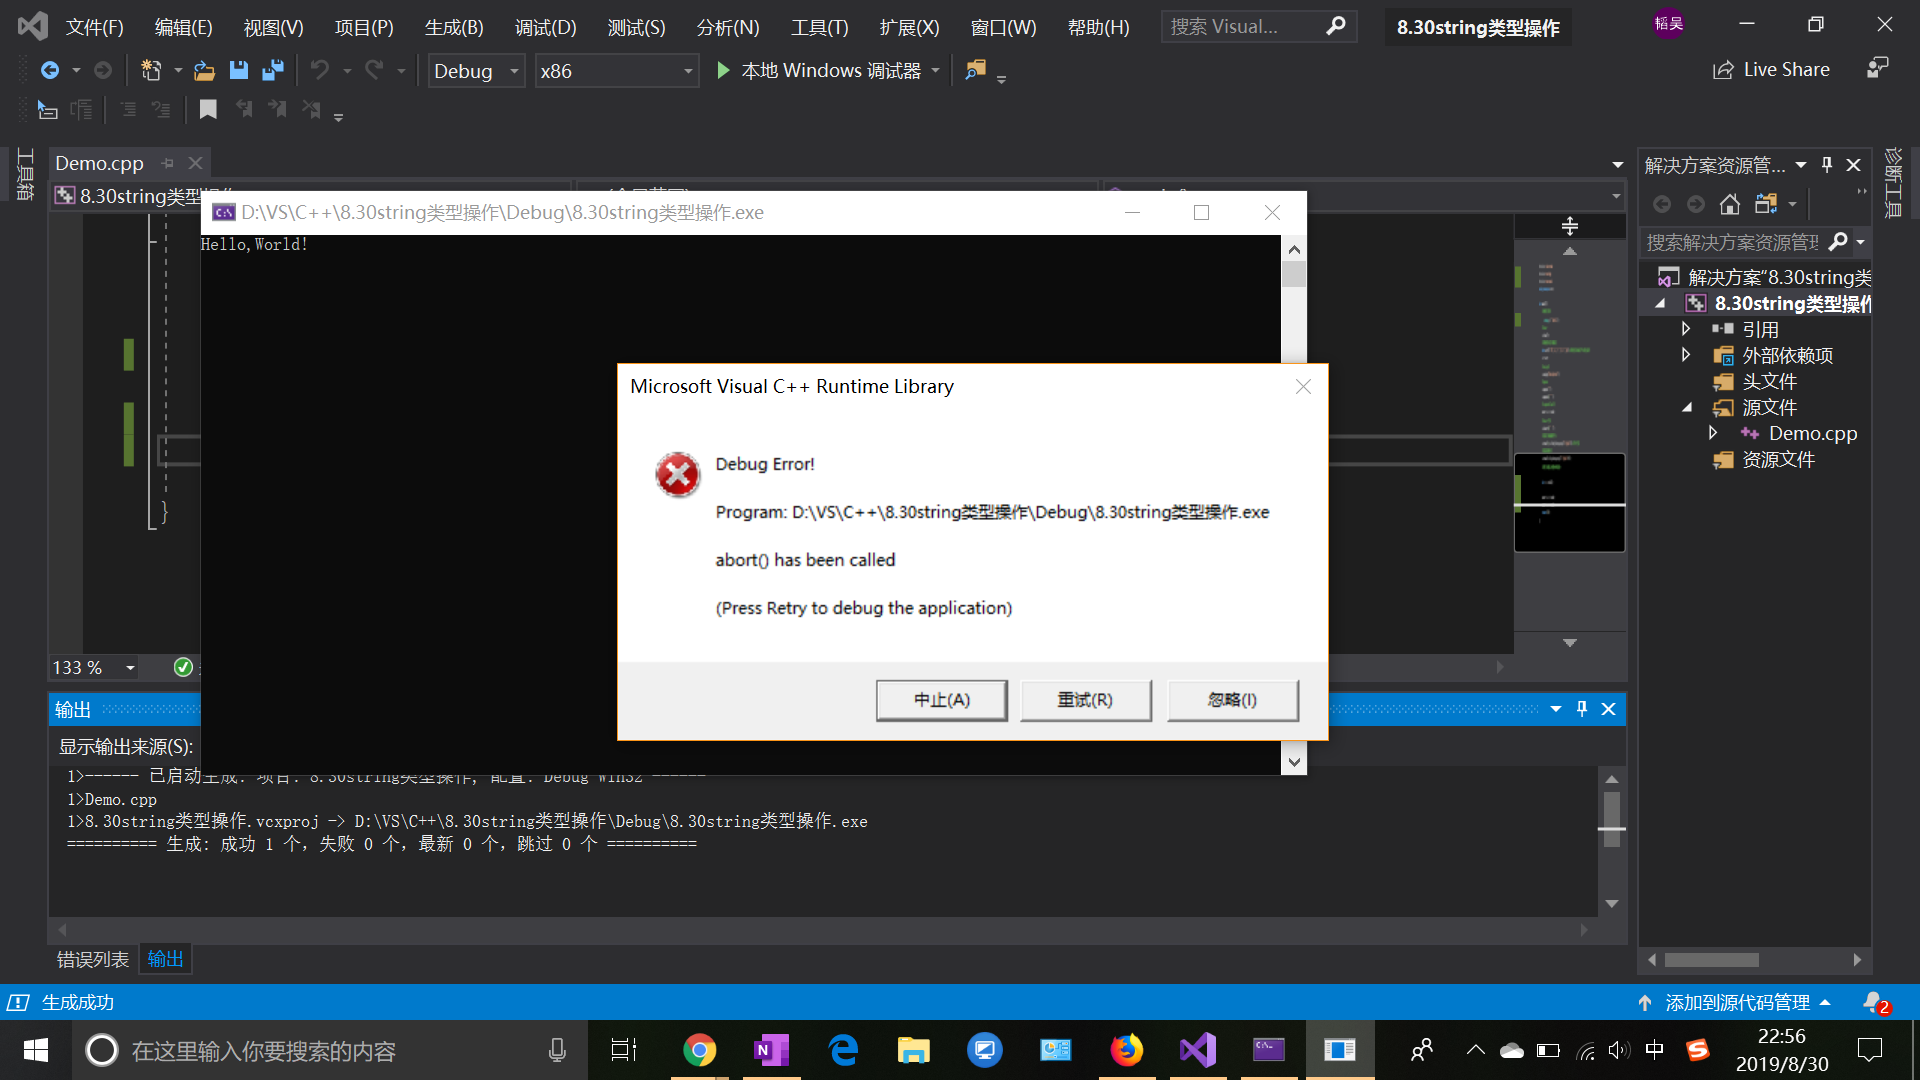The image size is (1920, 1080).
Task: Click the Output panel vertical scrollbar thumb
Action: [x=1612, y=818]
